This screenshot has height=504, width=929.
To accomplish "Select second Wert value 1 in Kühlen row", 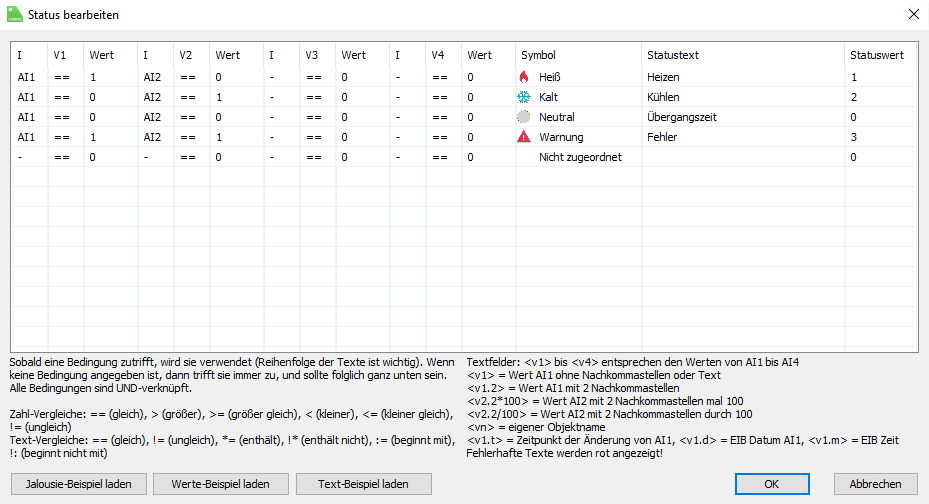I will tap(219, 97).
